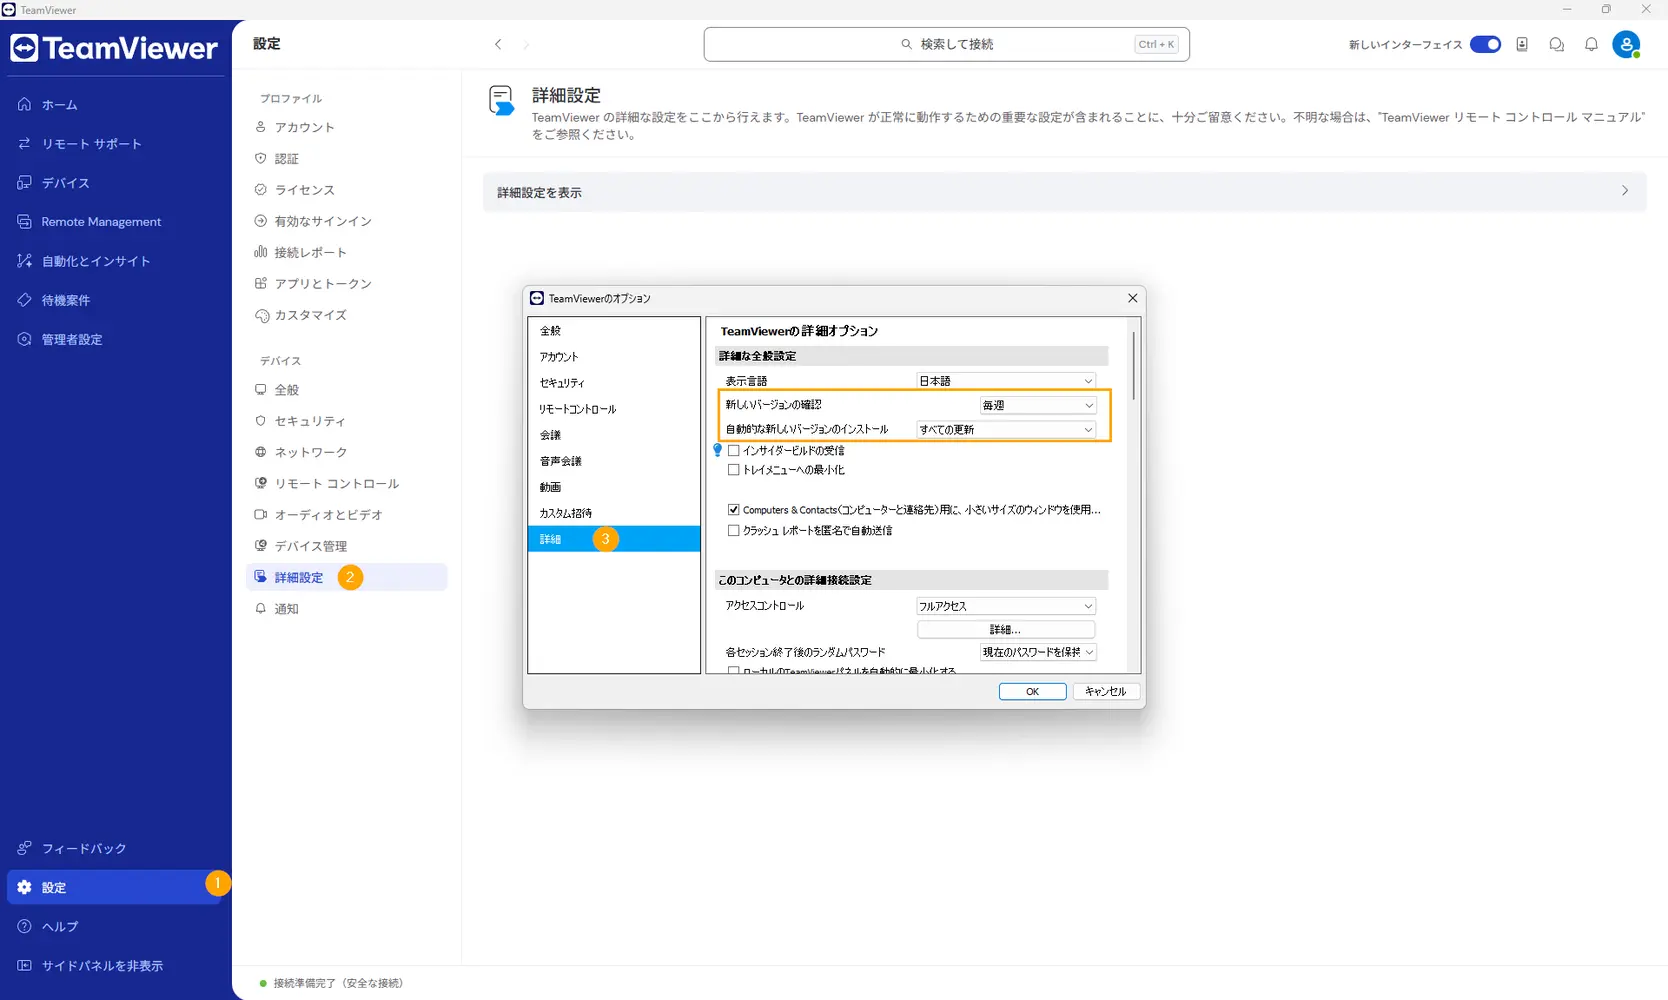The image size is (1668, 1000).
Task: Open the 自動的な新しいバージョンのインストール dropdown
Action: [1006, 429]
